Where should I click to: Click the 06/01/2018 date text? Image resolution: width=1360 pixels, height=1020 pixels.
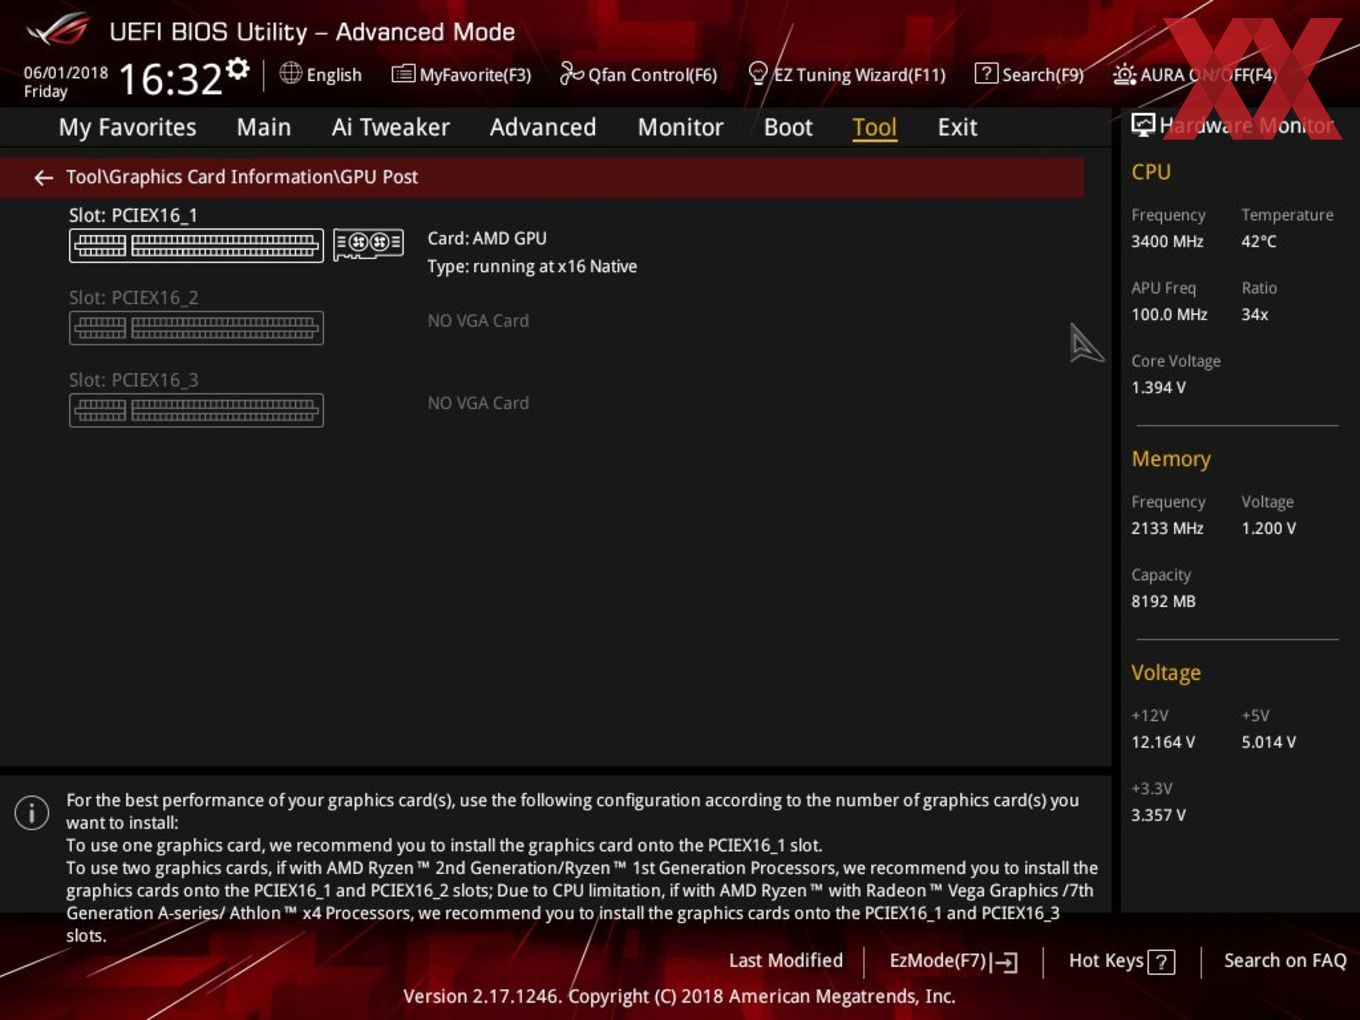(x=66, y=73)
